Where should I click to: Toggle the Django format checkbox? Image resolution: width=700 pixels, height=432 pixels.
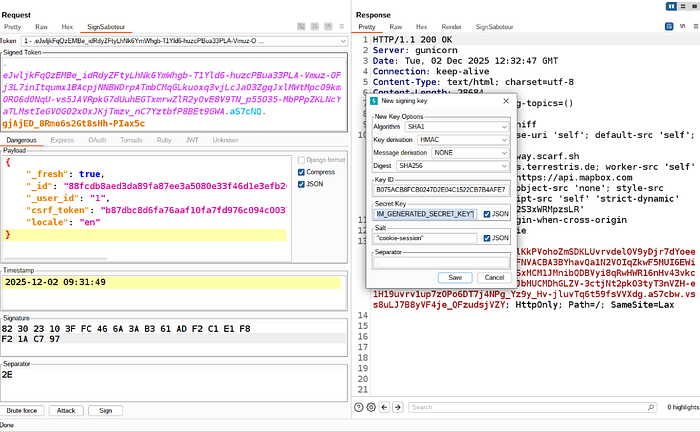(301, 160)
